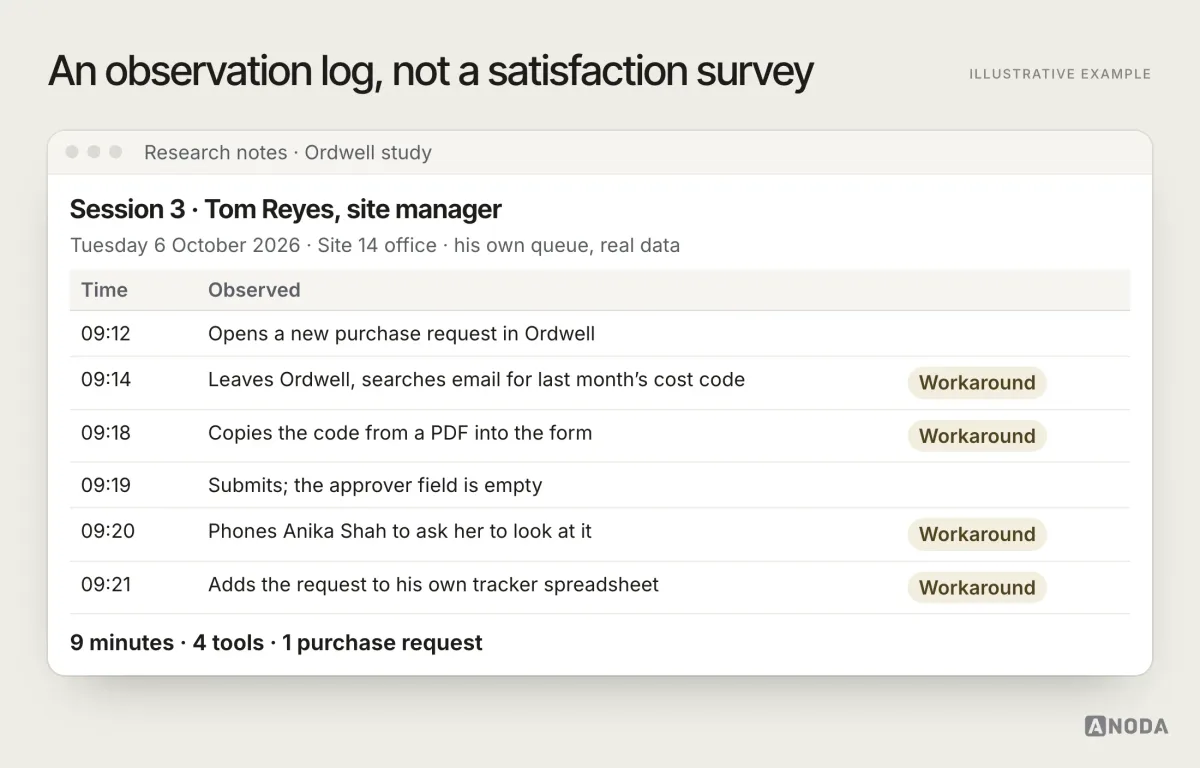The image size is (1200, 768).
Task: Click 'Phones Anika Shah to ask her' observation
Action: [x=400, y=531]
